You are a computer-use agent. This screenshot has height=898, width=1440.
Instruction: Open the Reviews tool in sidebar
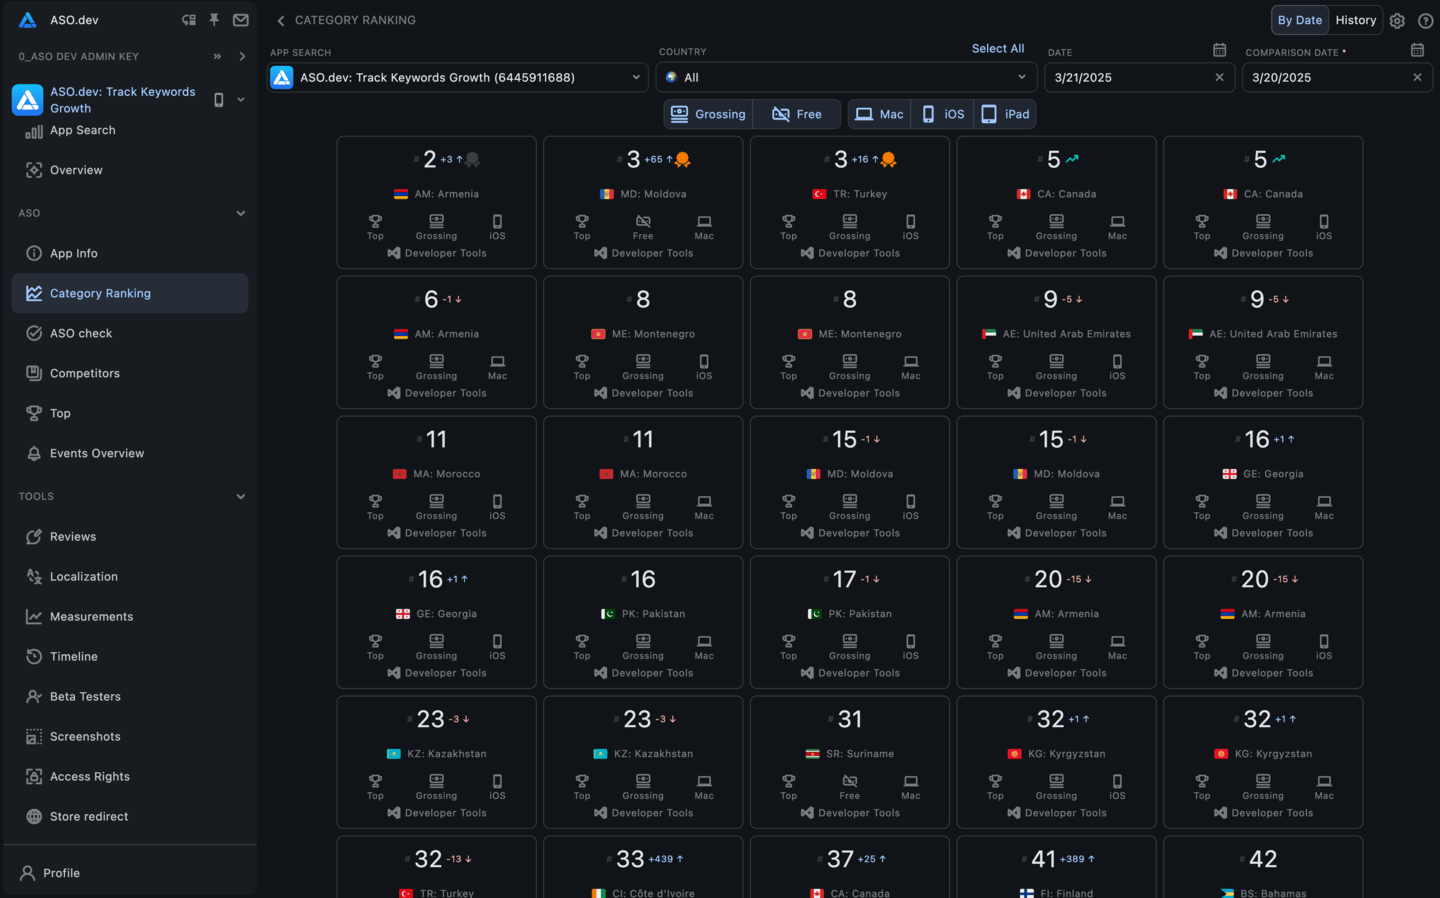coord(75,536)
